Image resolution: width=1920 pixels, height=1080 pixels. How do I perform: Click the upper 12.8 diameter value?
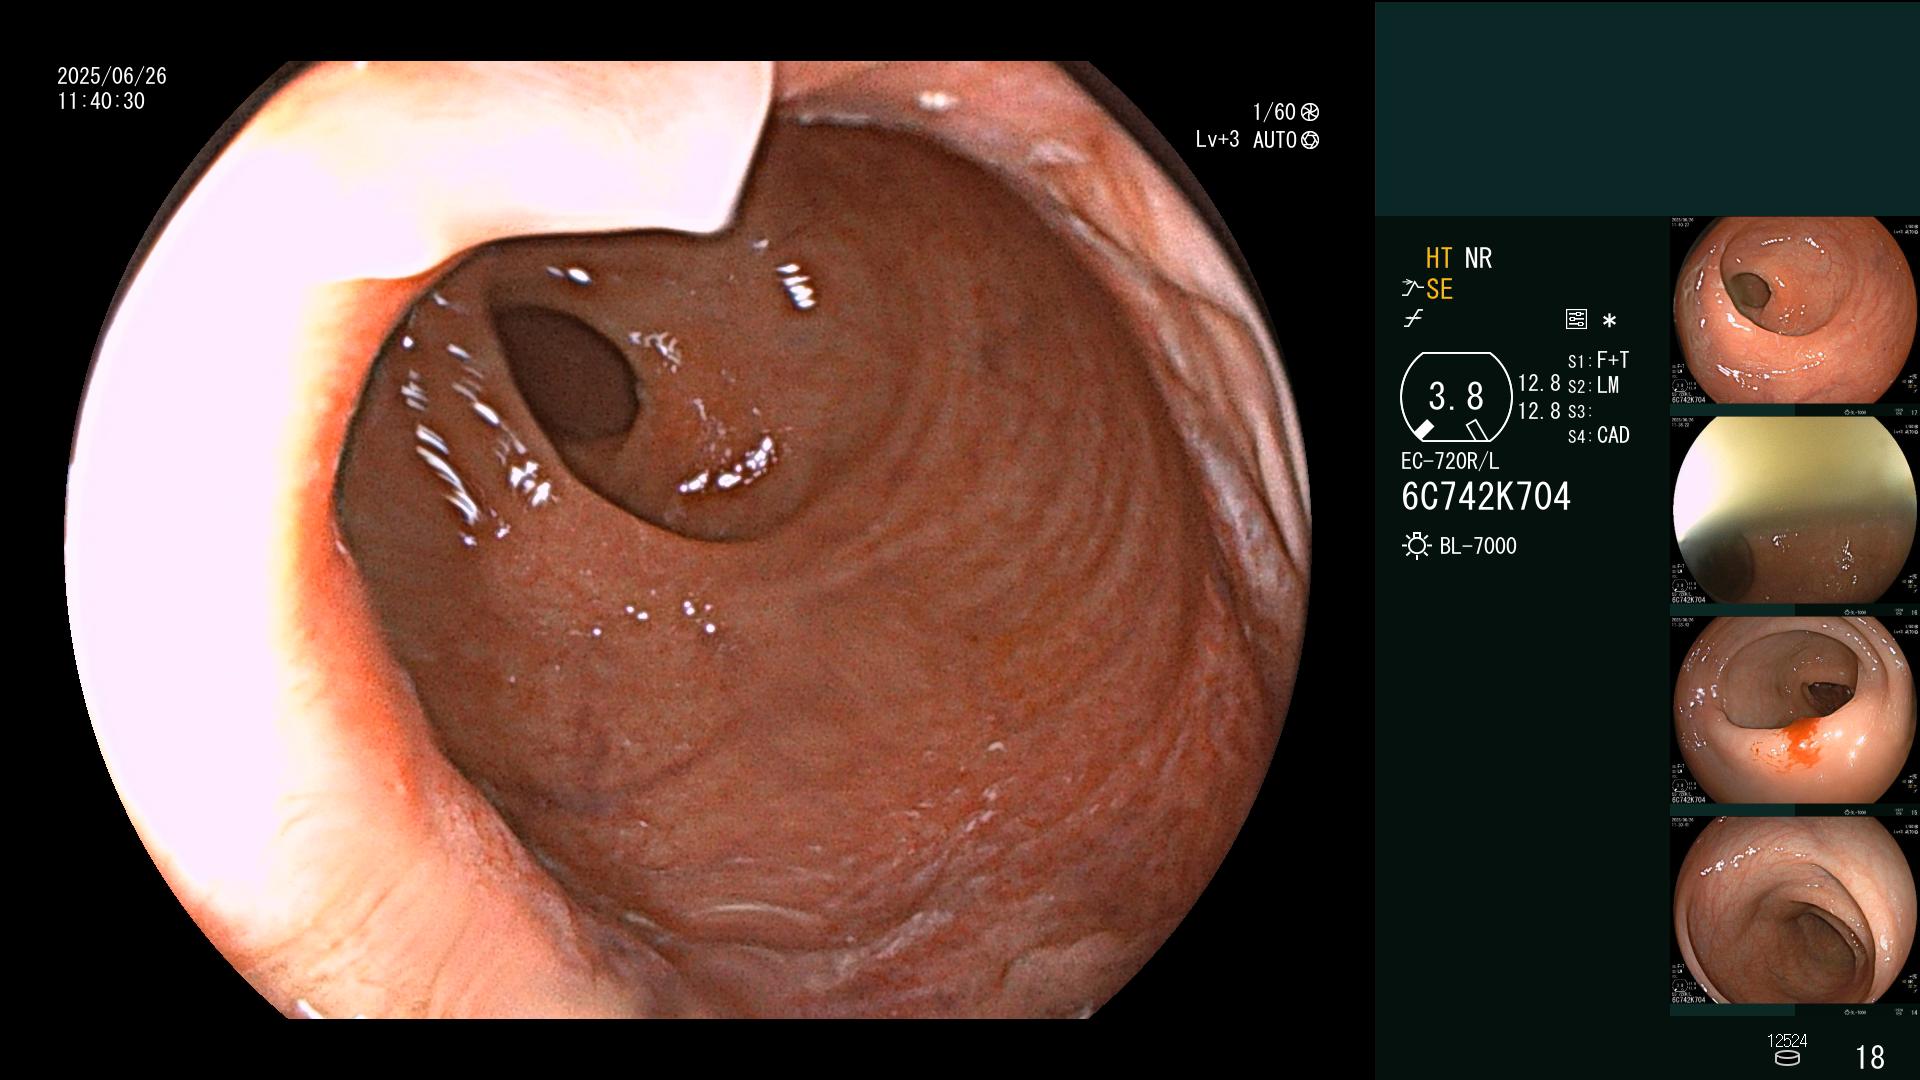pyautogui.click(x=1539, y=384)
